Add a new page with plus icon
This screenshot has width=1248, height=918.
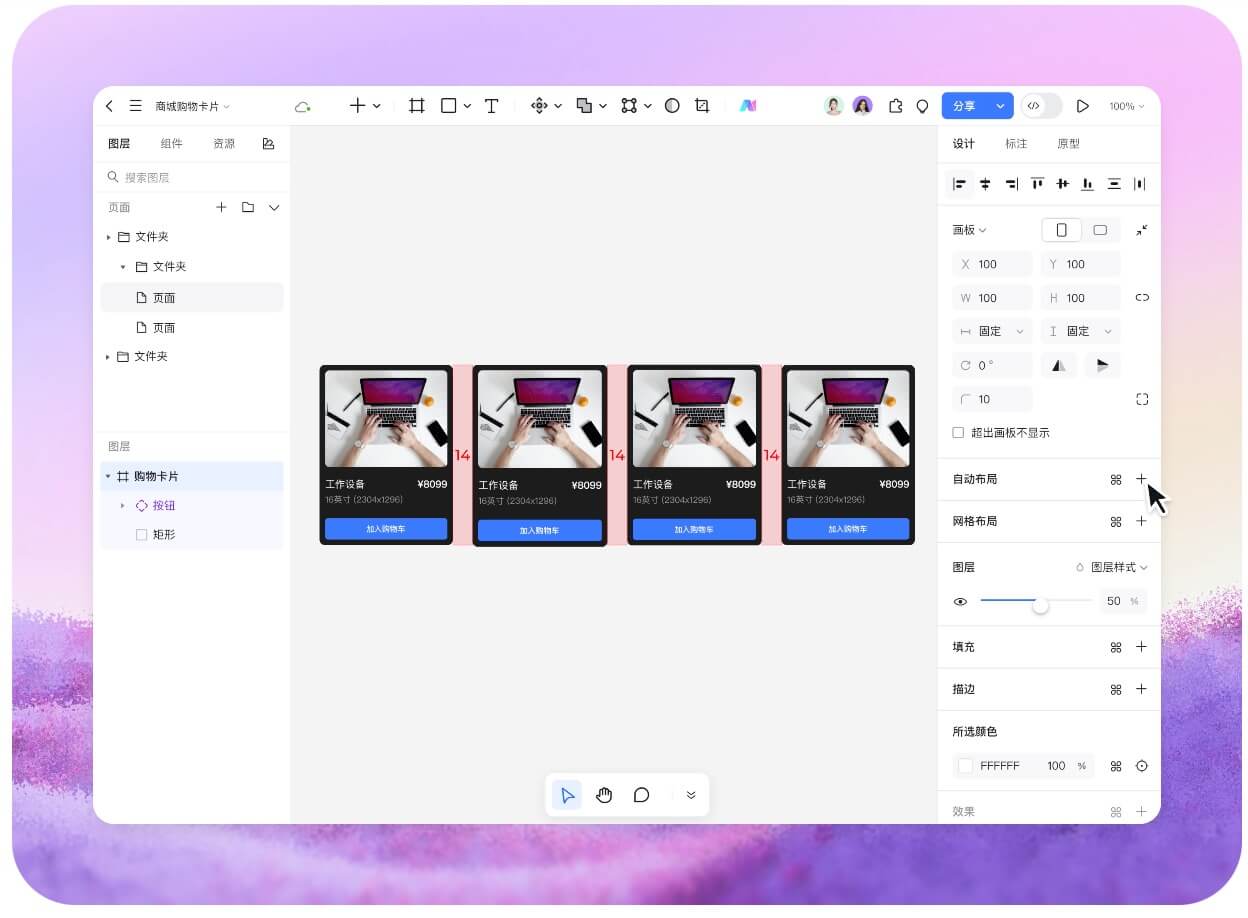[x=221, y=207]
